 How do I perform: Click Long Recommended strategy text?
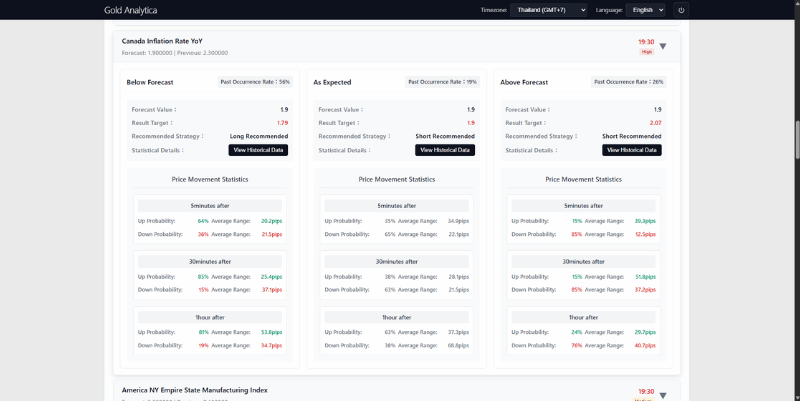coord(259,136)
